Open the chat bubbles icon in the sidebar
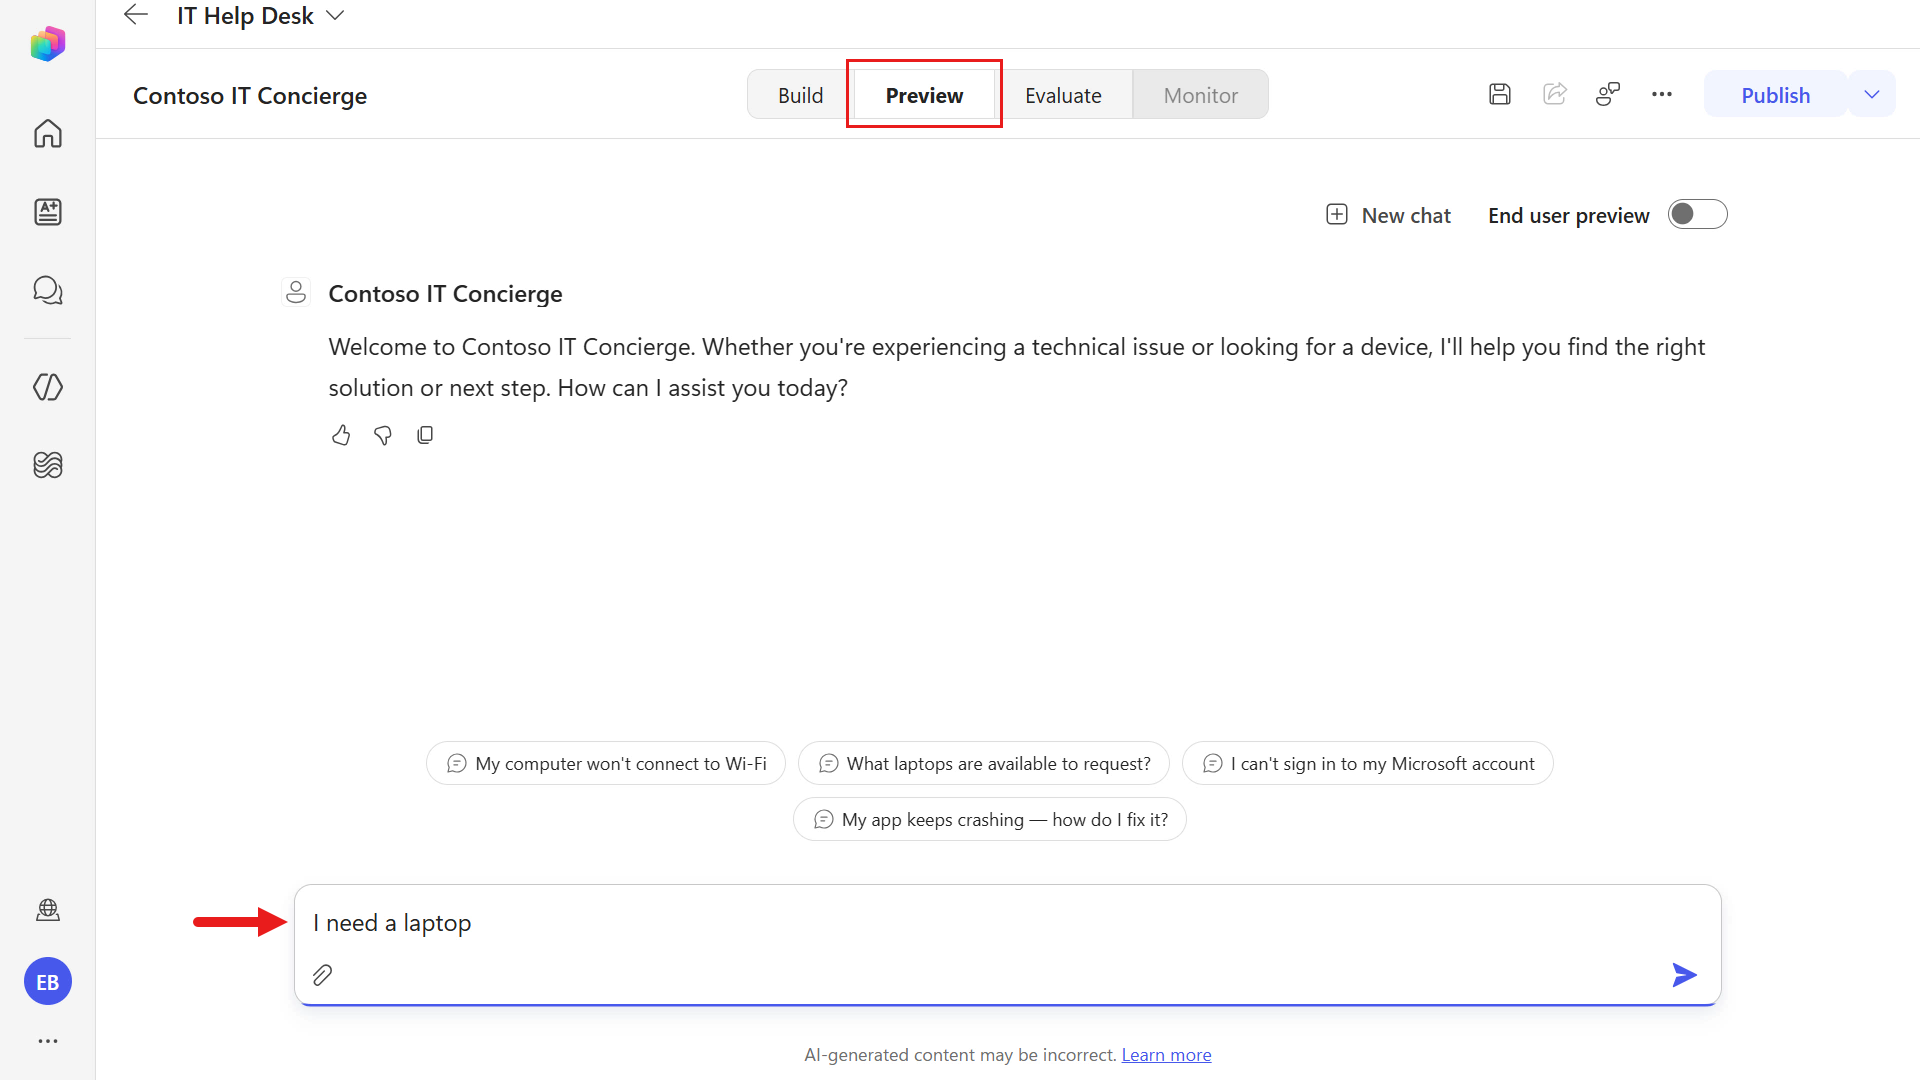1920x1080 pixels. (48, 290)
